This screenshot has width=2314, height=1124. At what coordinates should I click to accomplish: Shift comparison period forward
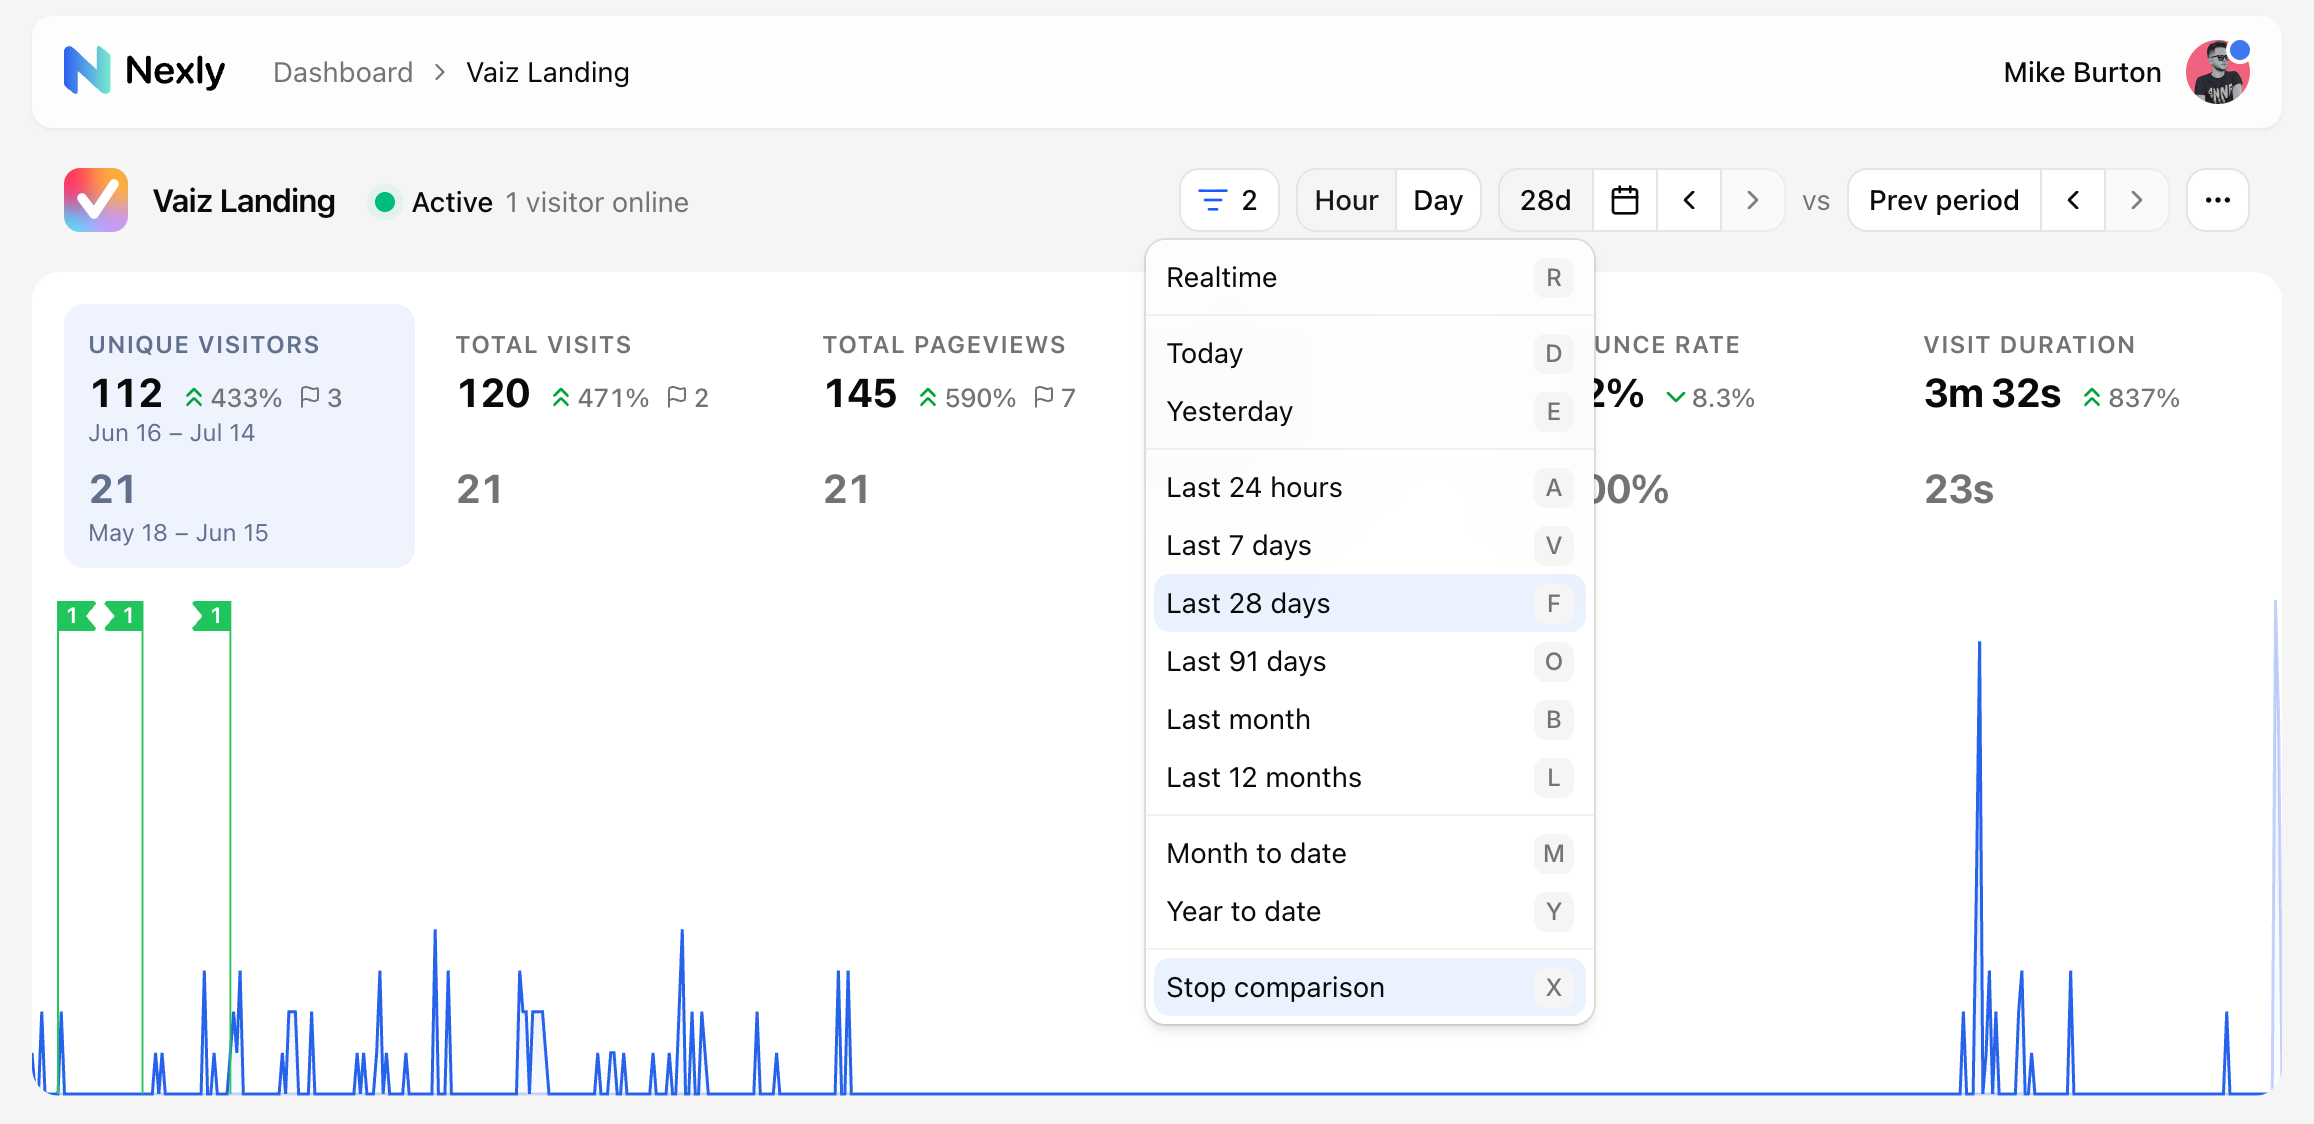tap(2136, 200)
